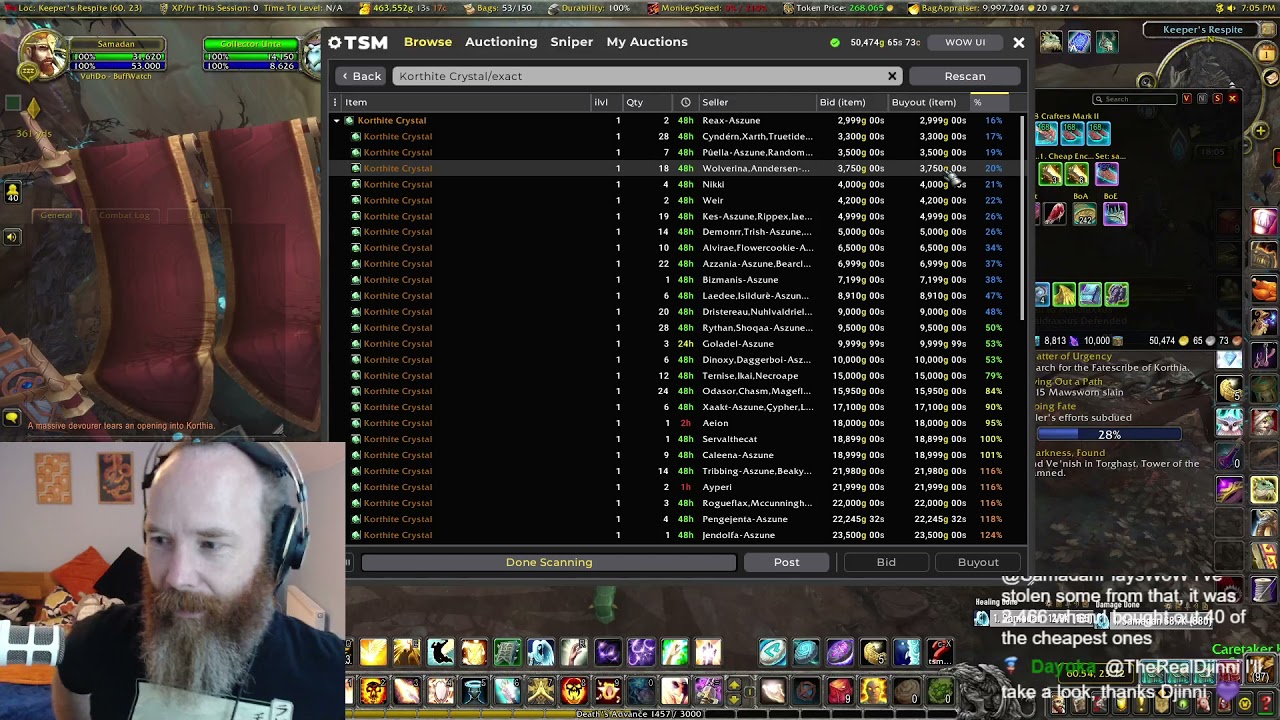
Task: Click the green dragon buff icon
Action: click(x=1051, y=42)
